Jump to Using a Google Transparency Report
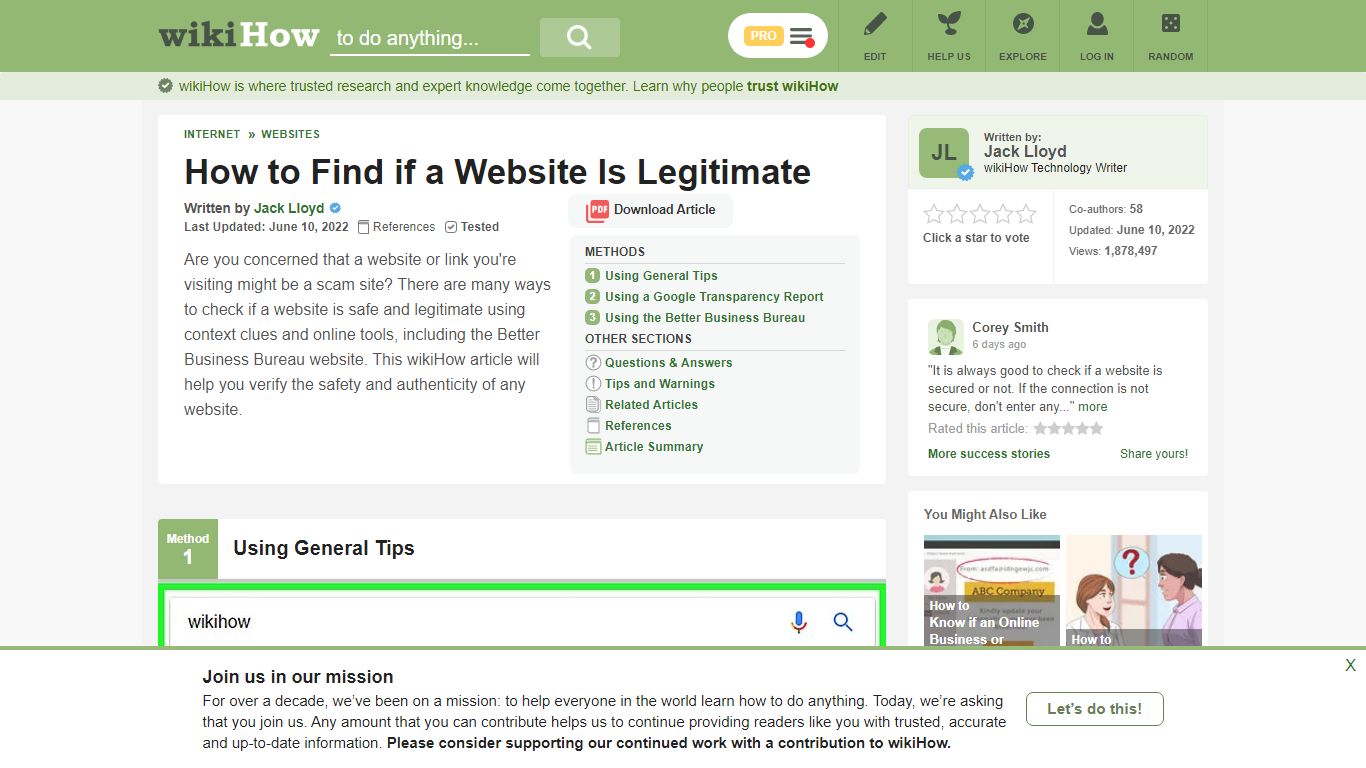The image size is (1366, 768). click(714, 297)
